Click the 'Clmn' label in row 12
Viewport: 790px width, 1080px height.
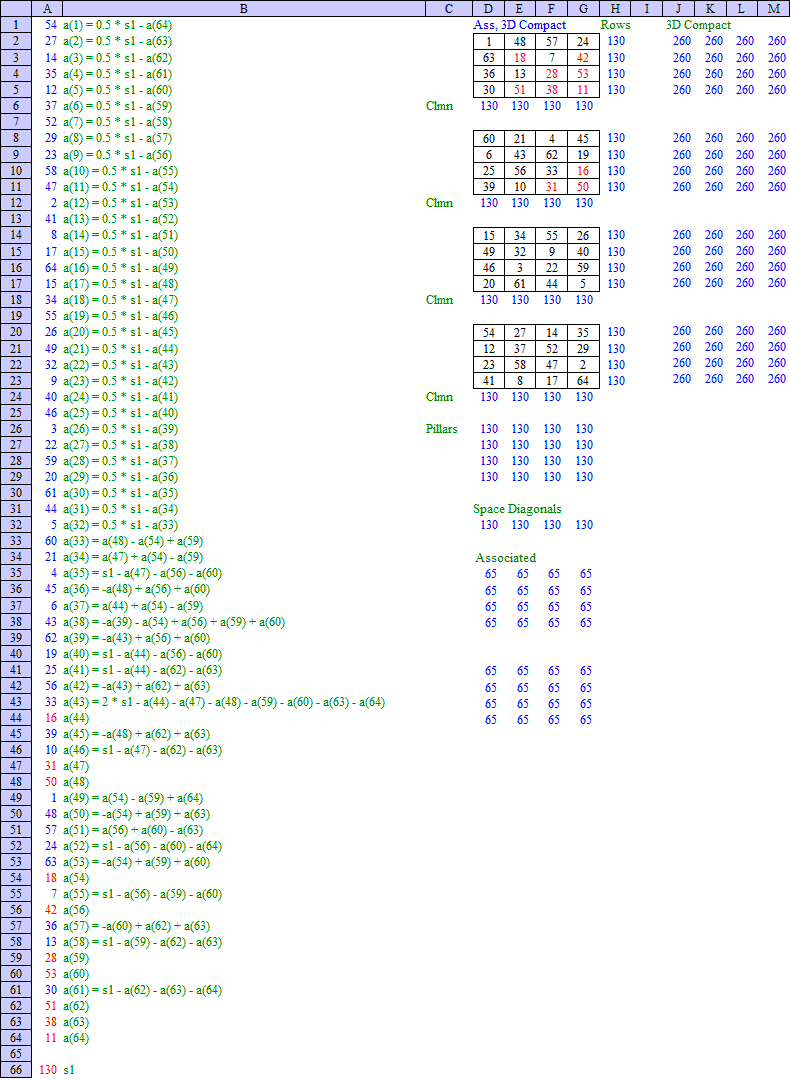point(439,203)
